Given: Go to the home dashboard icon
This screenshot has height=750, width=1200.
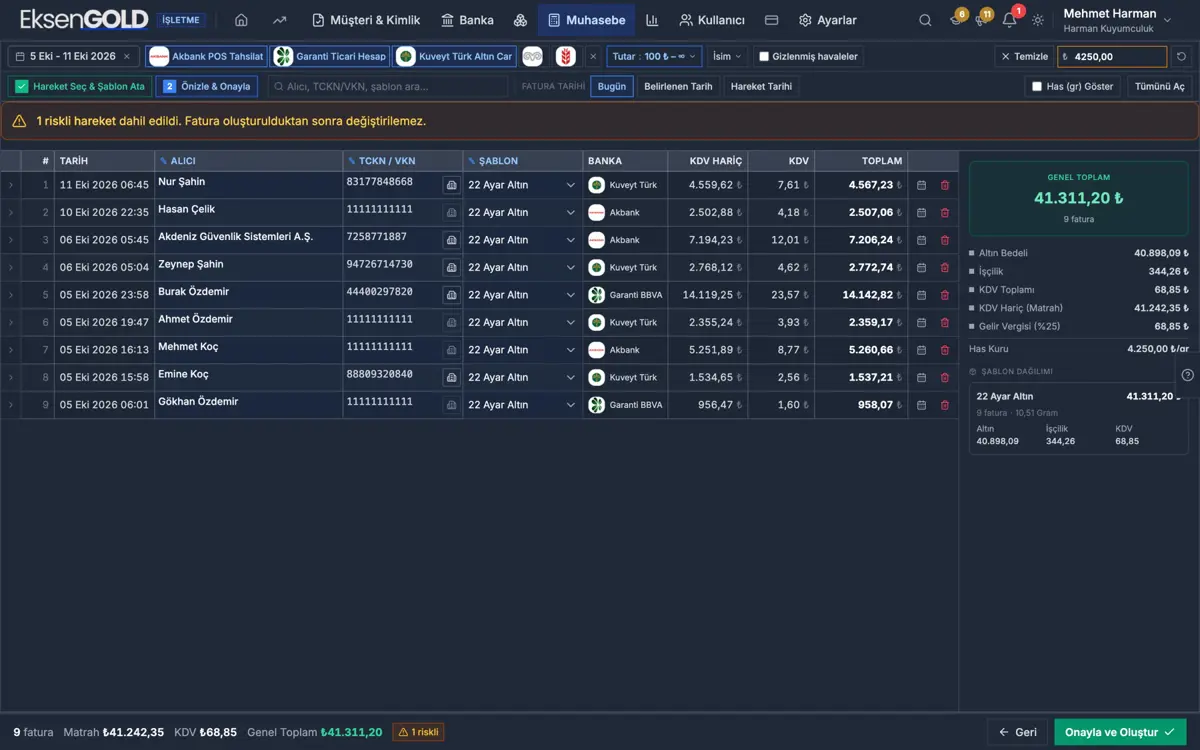Looking at the screenshot, I should 241,20.
